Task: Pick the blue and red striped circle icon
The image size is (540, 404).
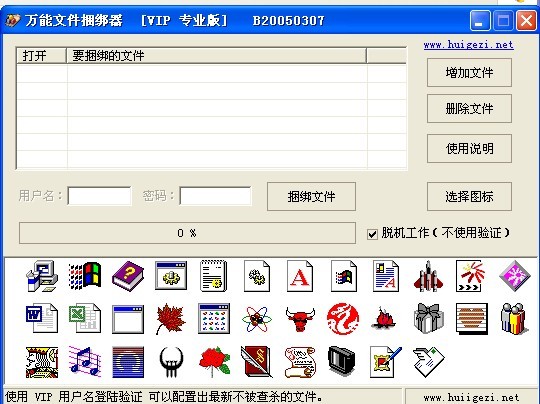Action: pos(128,362)
